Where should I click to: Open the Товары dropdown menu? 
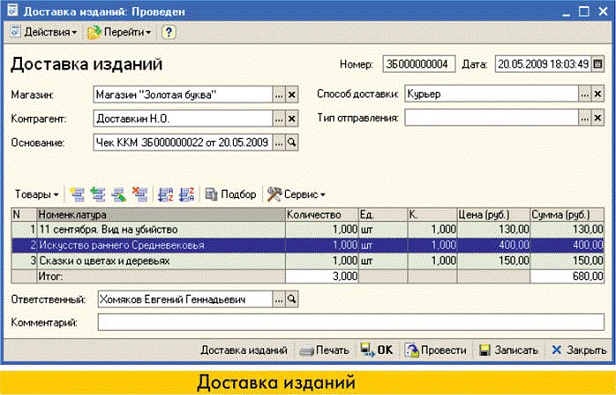pos(37,195)
